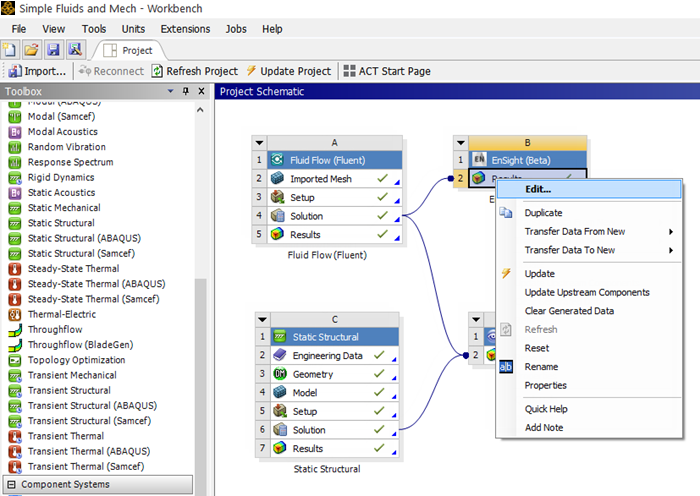Image resolution: width=700 pixels, height=496 pixels.
Task: Choose Duplicate in the context menu
Action: tap(589, 213)
